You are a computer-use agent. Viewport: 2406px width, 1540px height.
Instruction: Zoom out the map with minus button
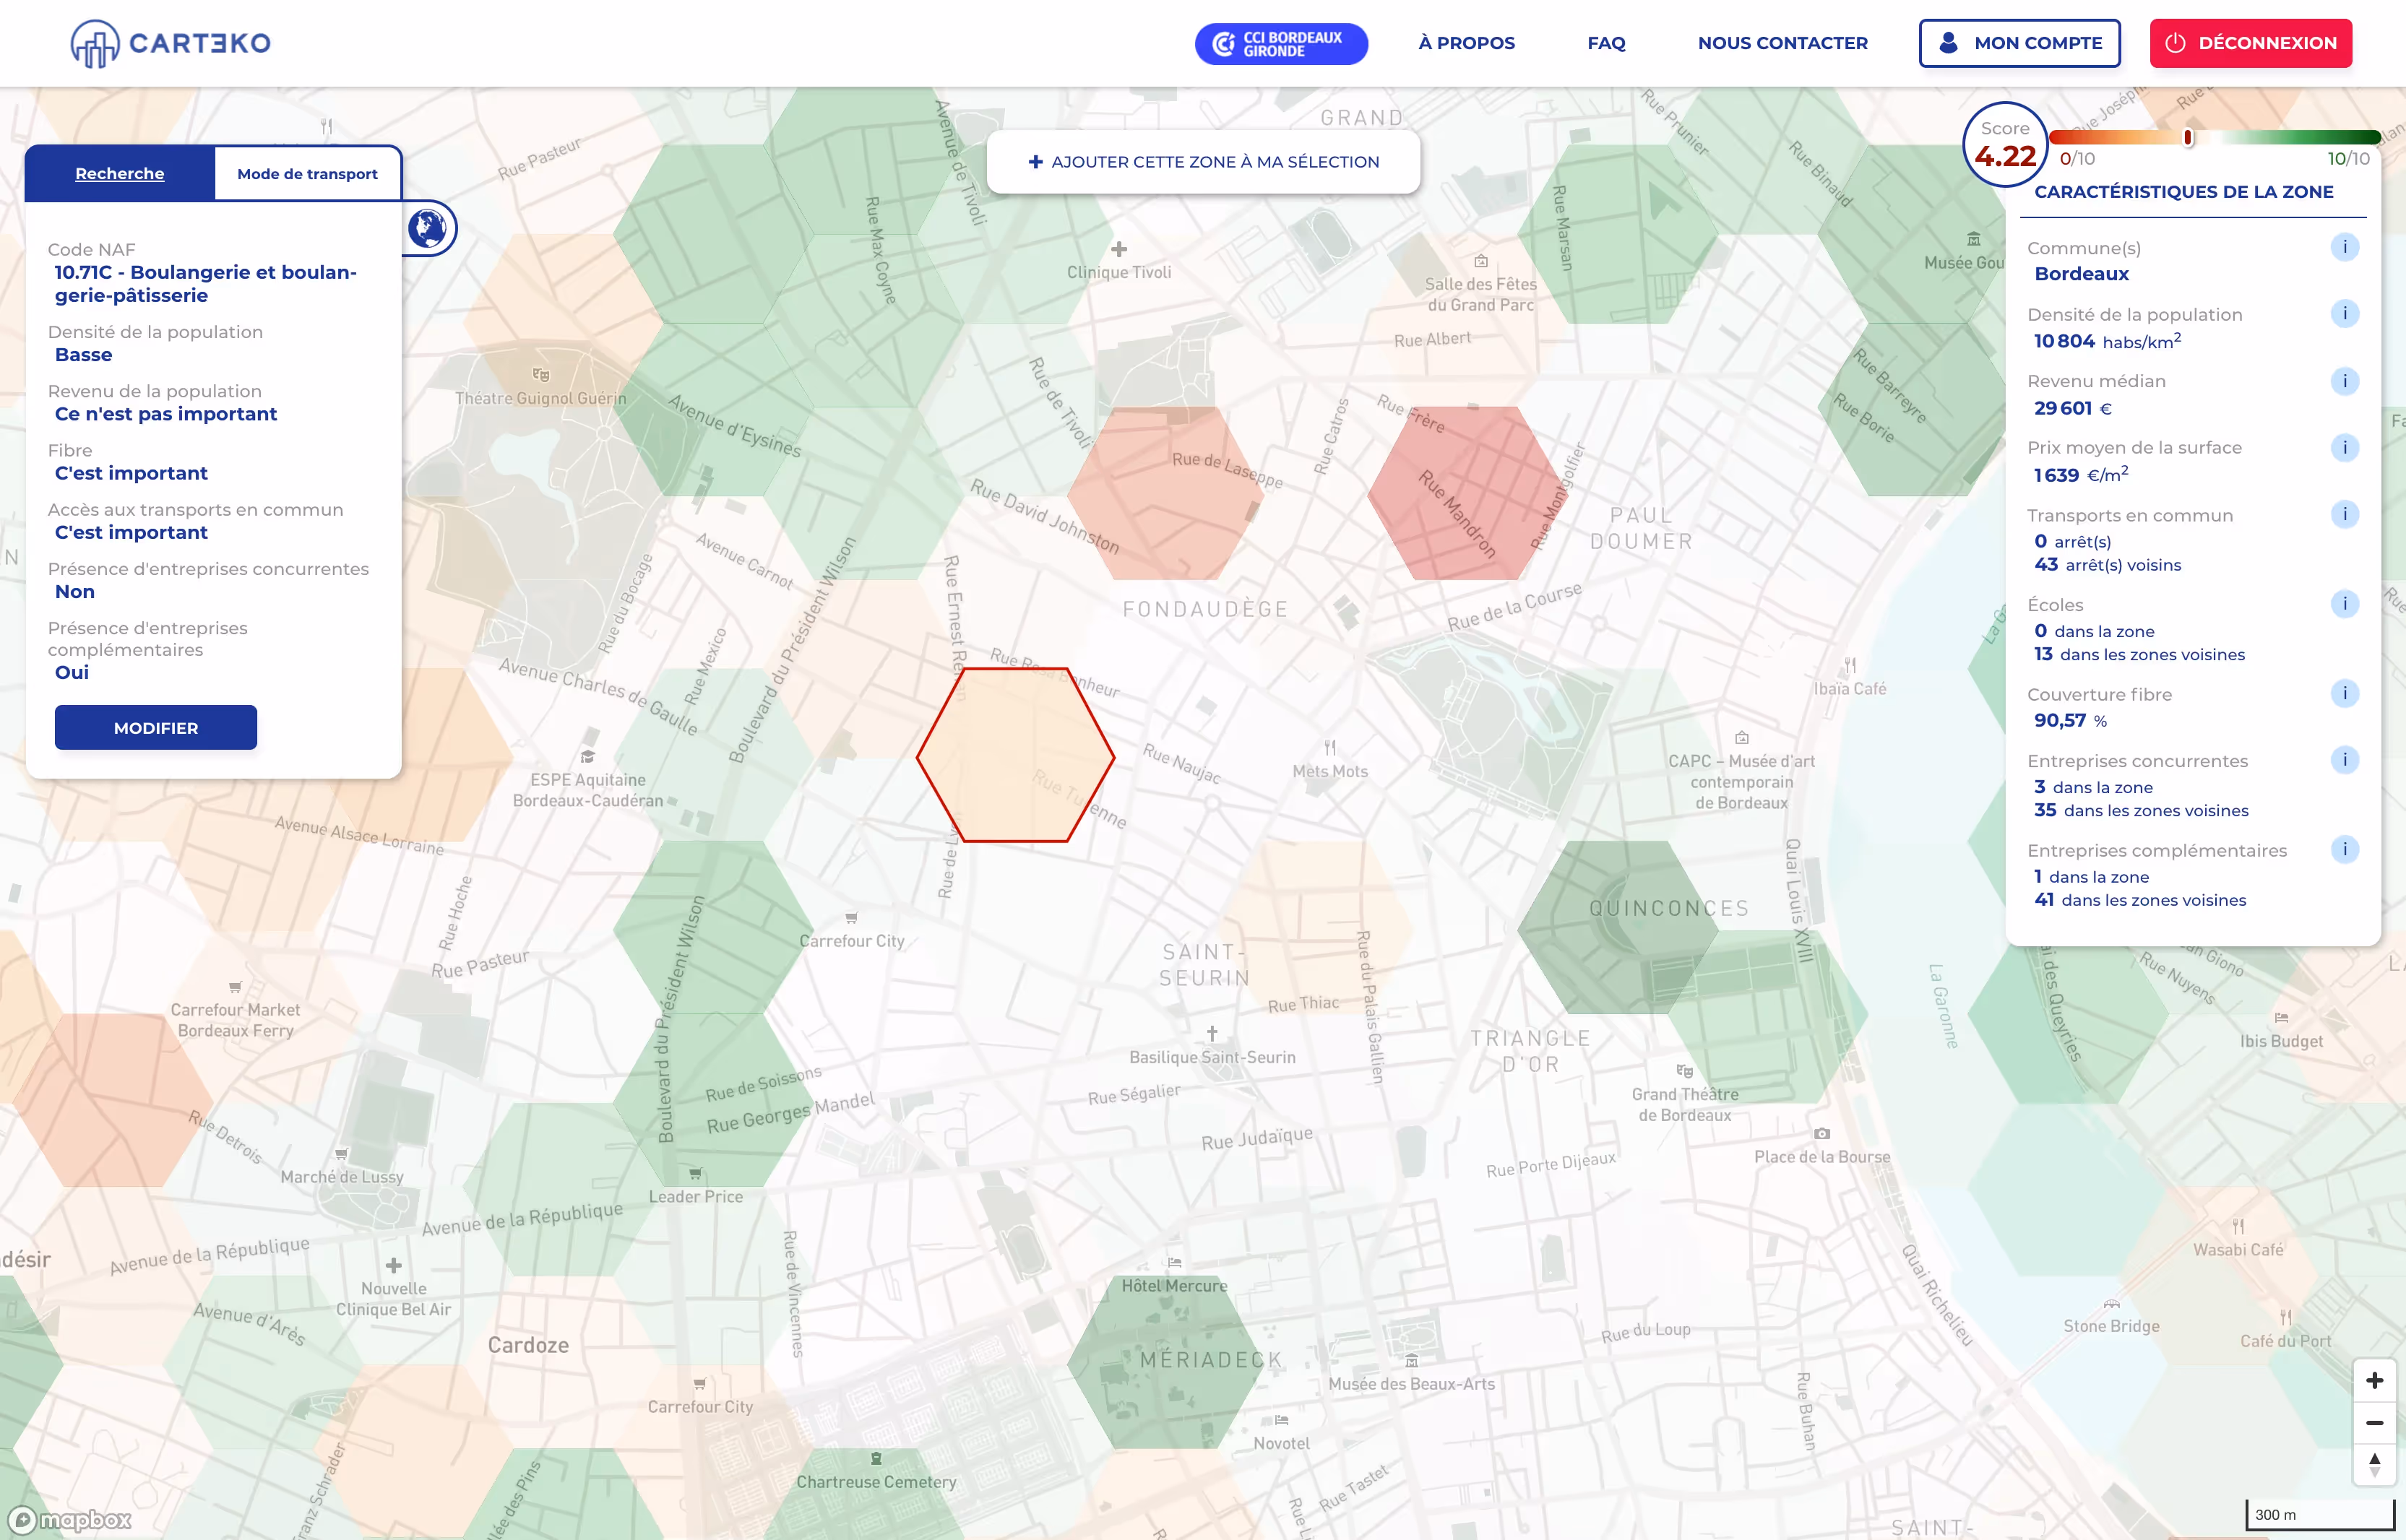click(2374, 1423)
